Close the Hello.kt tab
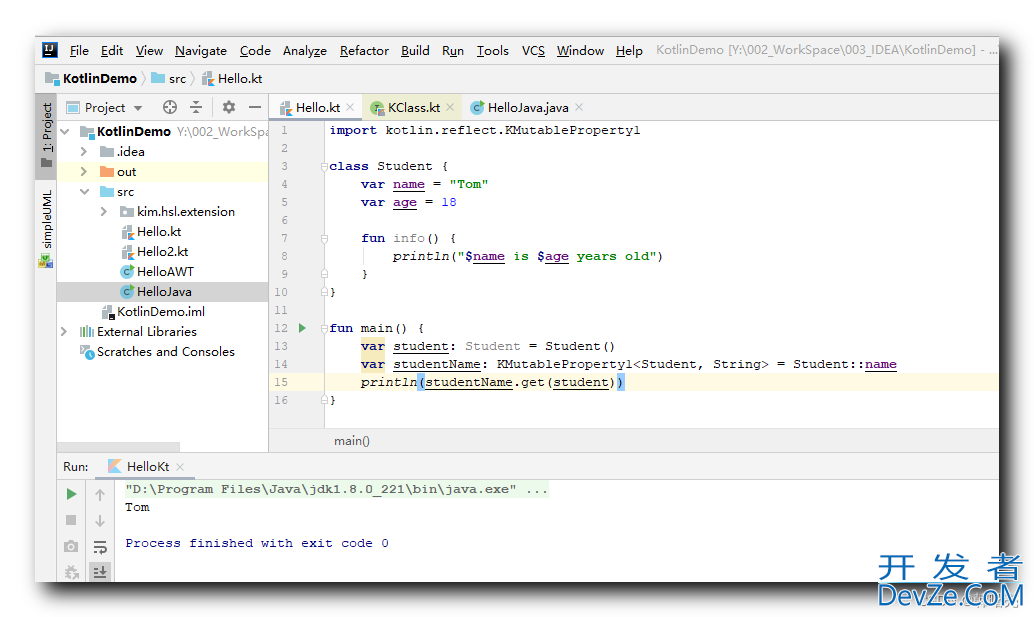The height and width of the screenshot is (617, 1034). click(350, 107)
